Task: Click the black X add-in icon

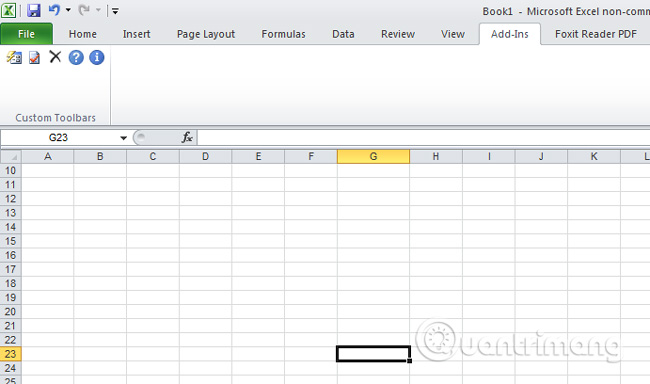Action: tap(55, 56)
